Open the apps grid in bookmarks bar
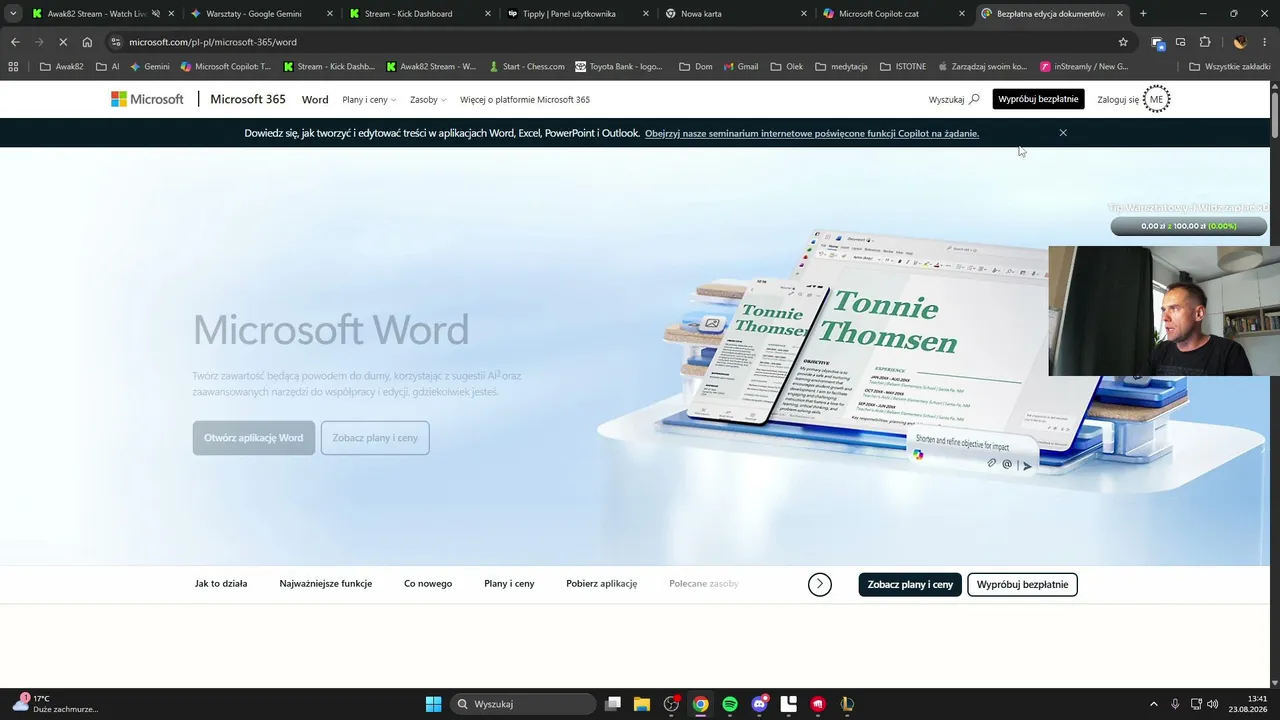Image resolution: width=1280 pixels, height=720 pixels. (13, 67)
